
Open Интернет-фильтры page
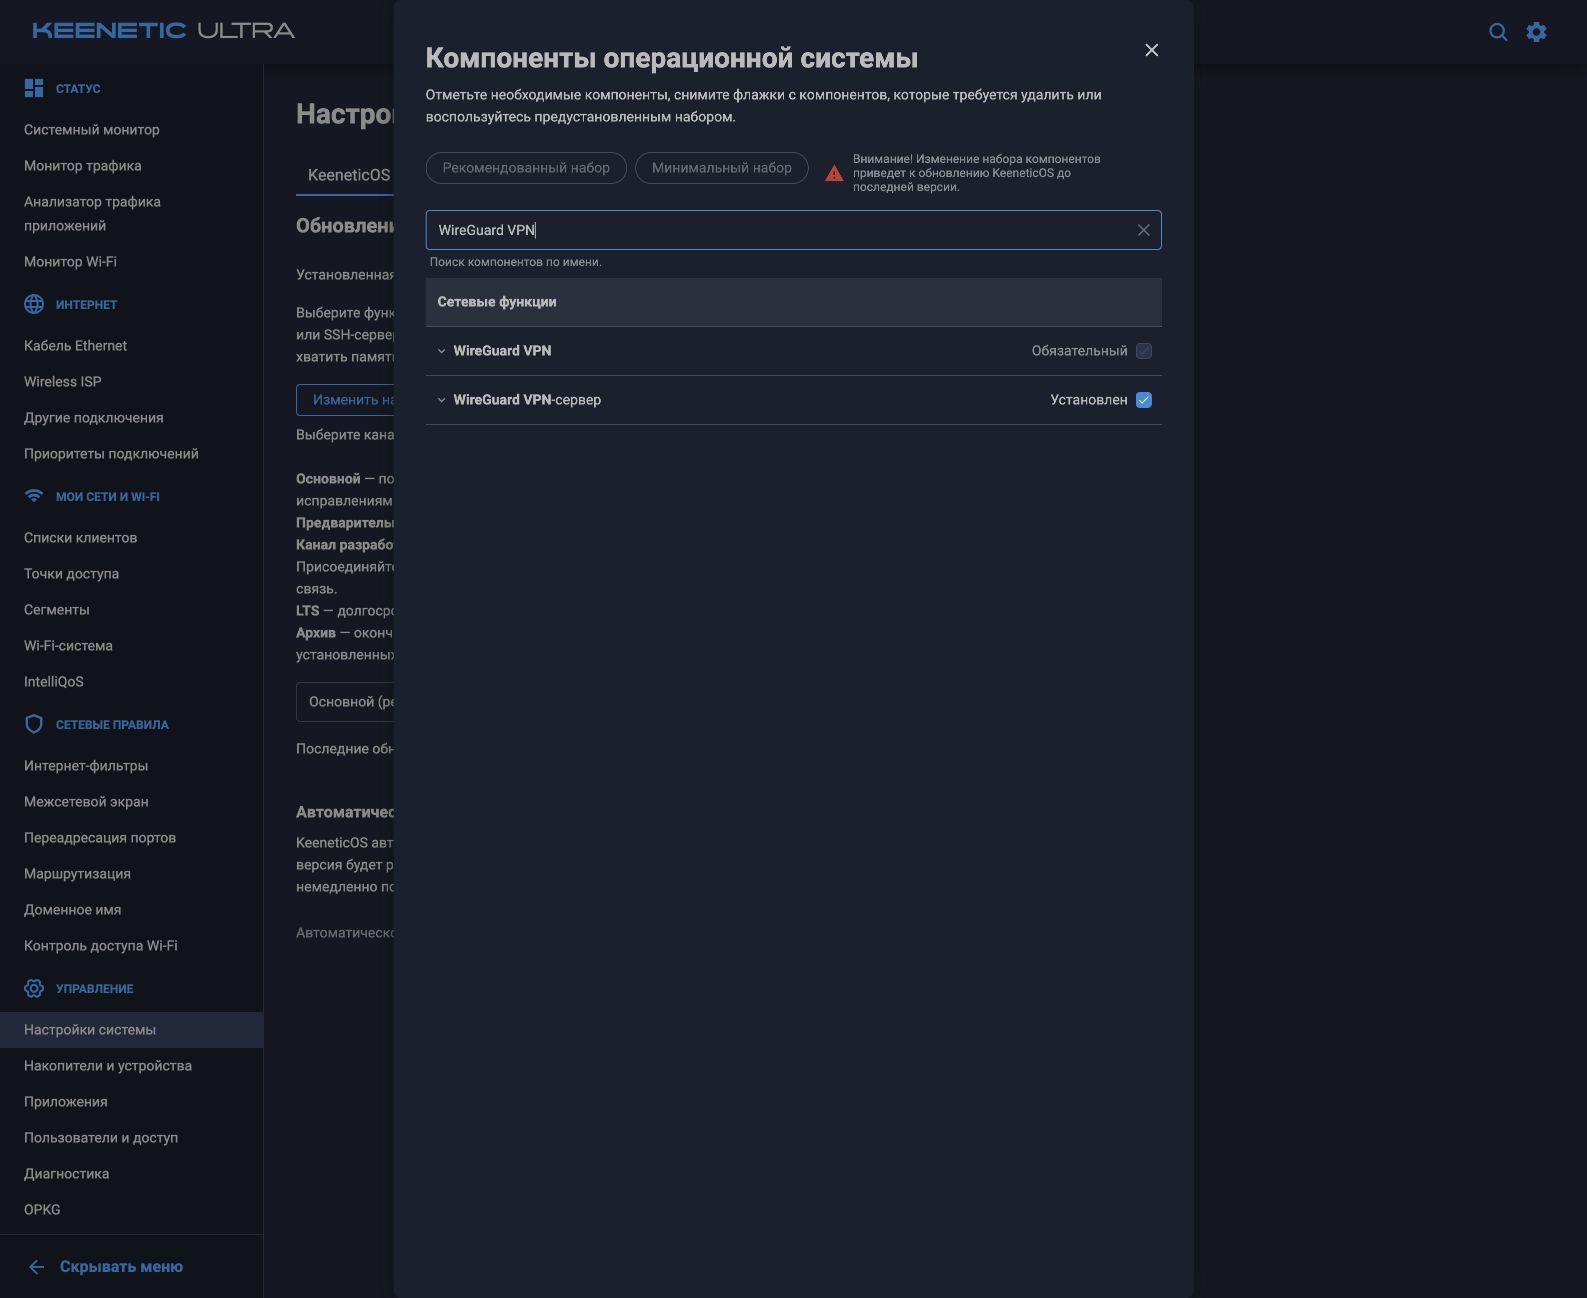(x=86, y=766)
